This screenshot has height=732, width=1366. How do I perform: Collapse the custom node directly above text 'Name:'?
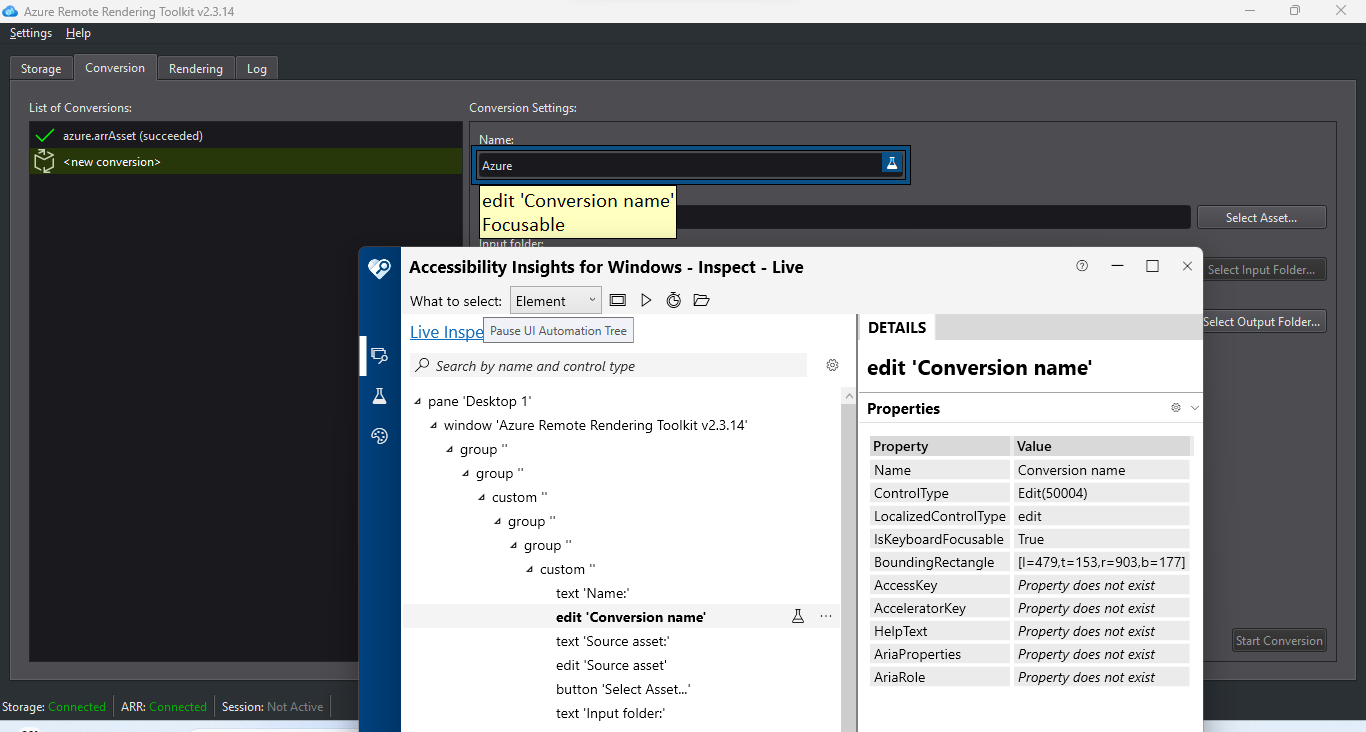[x=530, y=570]
